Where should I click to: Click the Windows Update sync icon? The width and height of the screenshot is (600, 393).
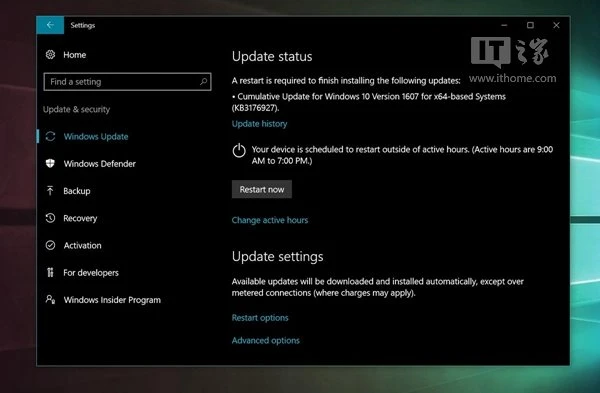51,137
